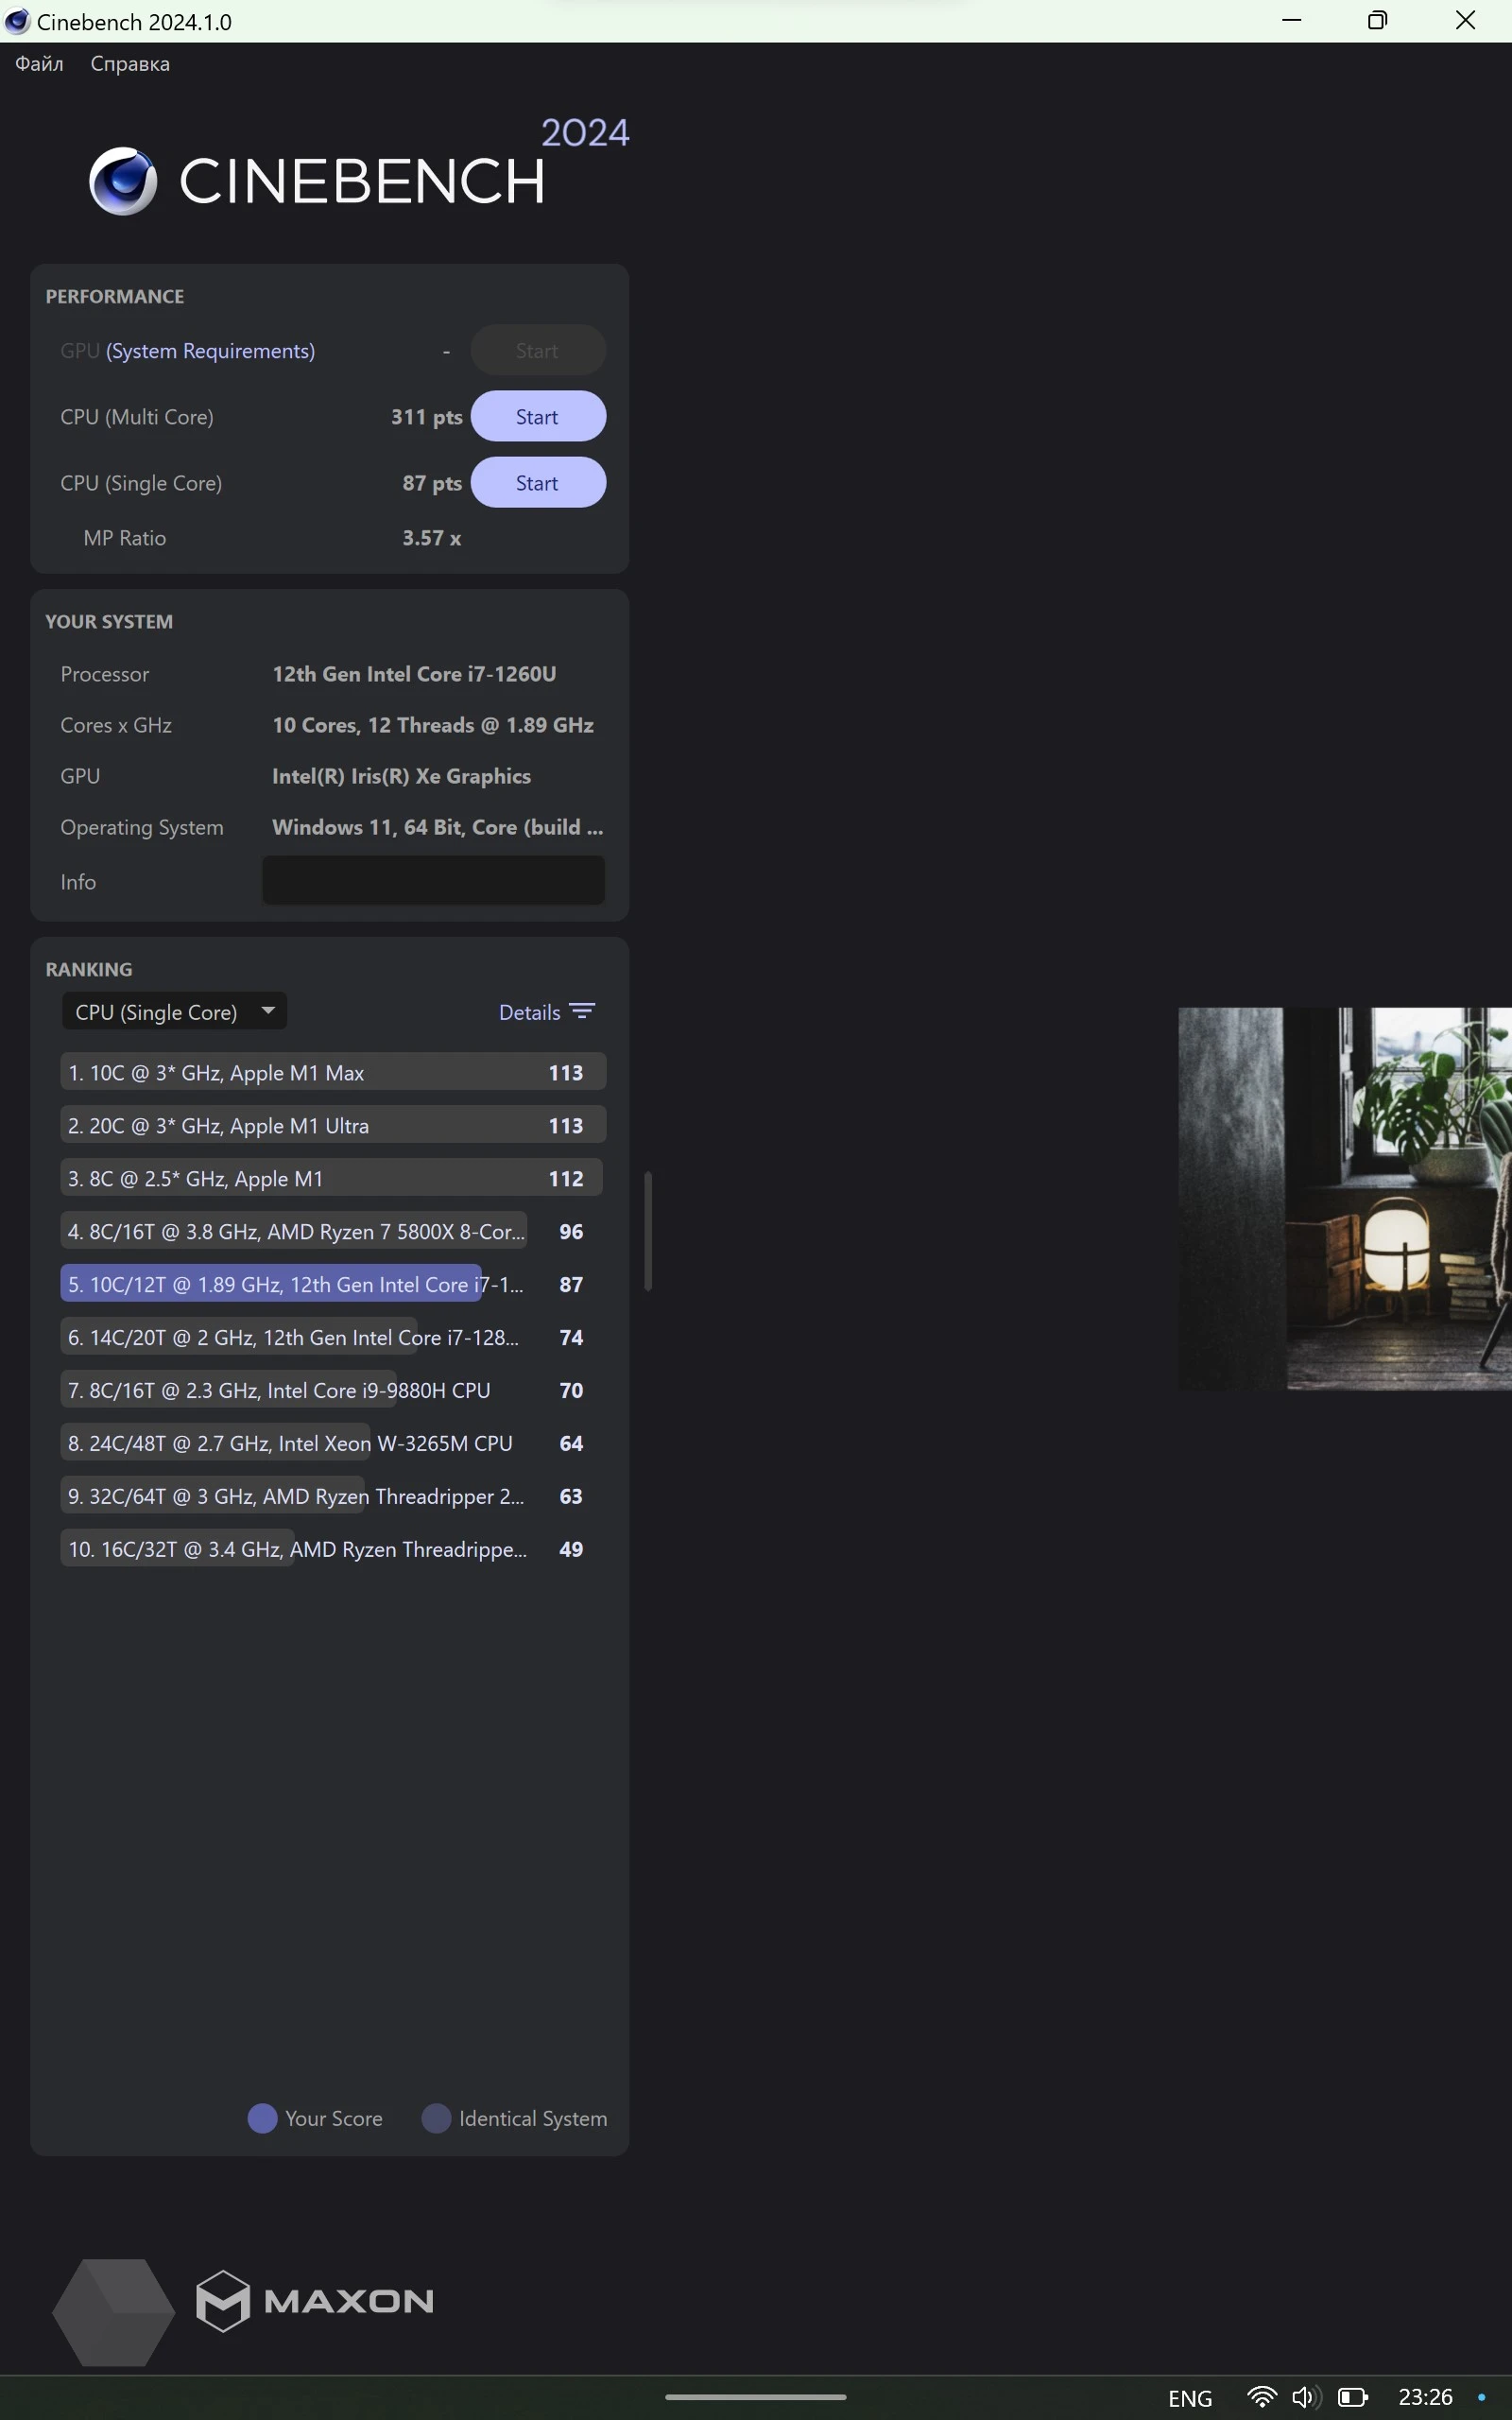Click the Maxon logo at bottom
Image resolution: width=1512 pixels, height=2420 pixels.
click(x=315, y=2300)
